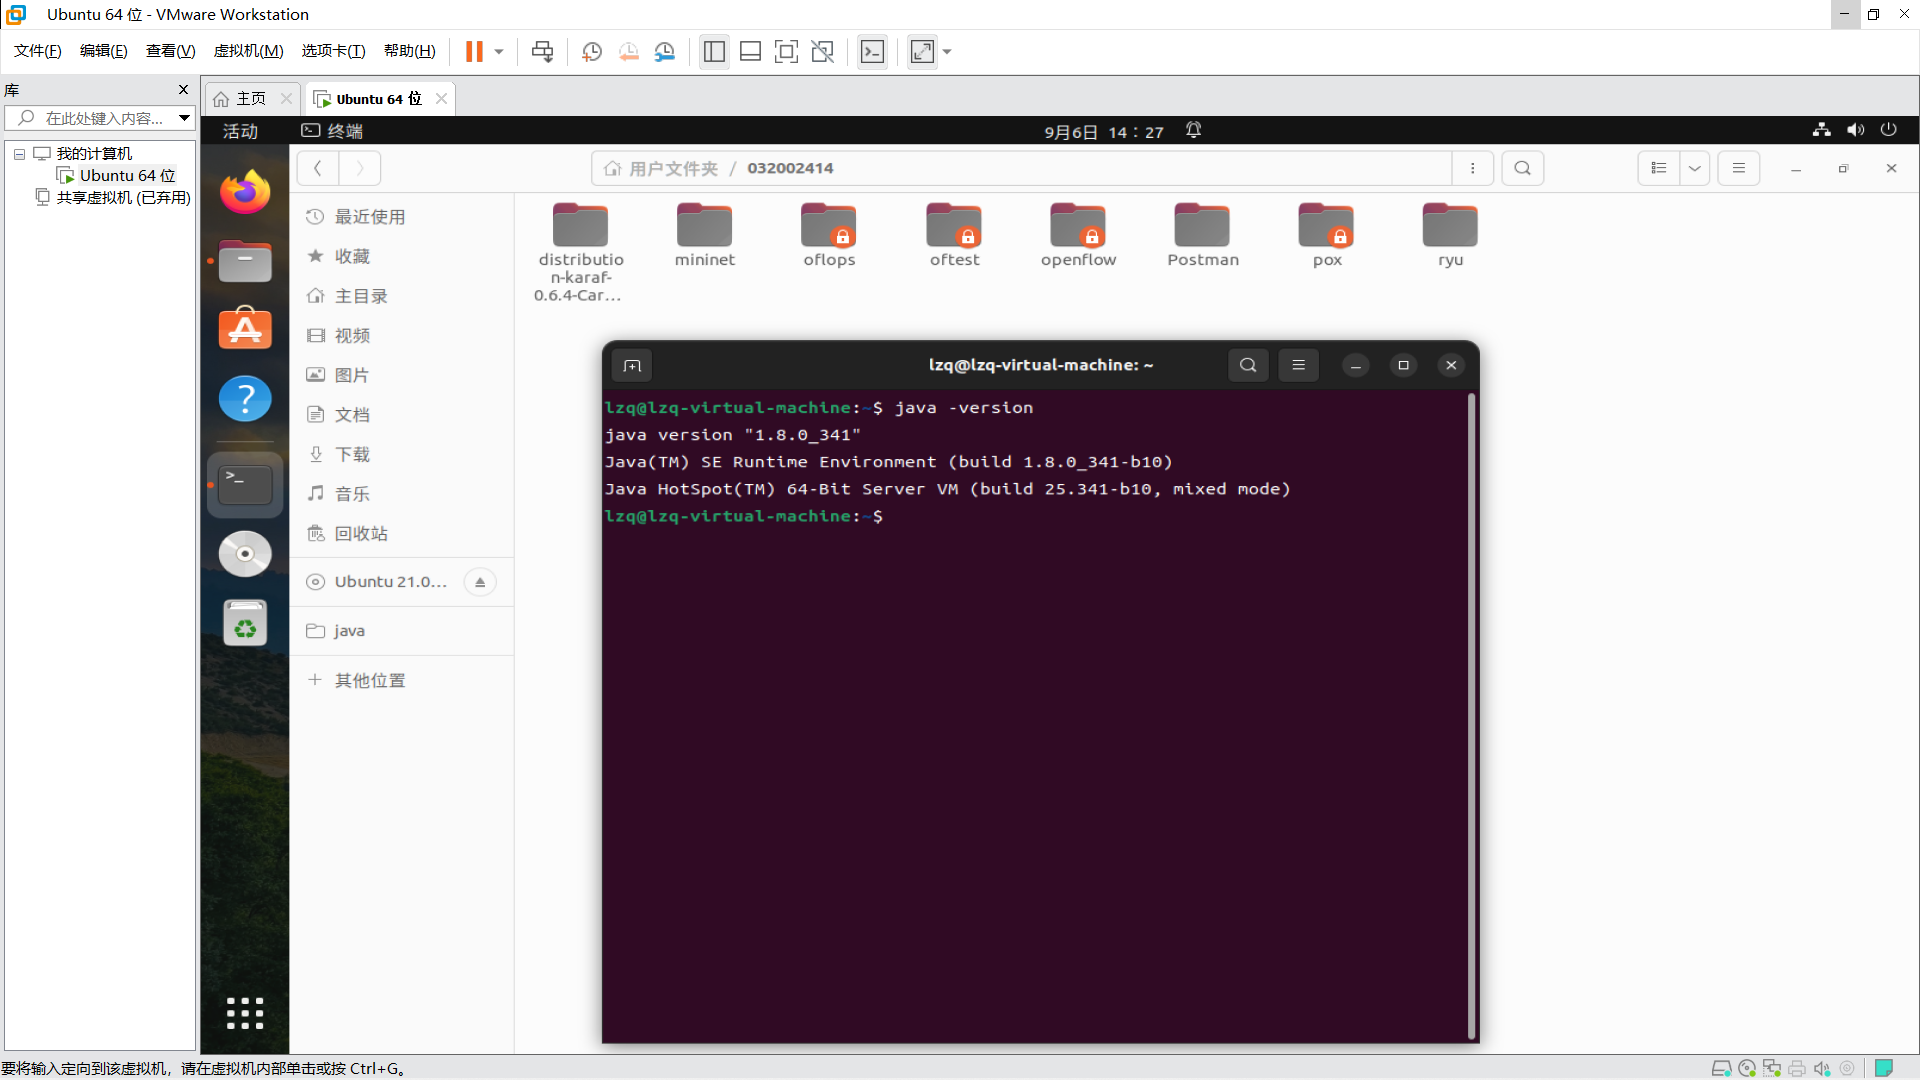Click the Files search icon

tap(1522, 168)
